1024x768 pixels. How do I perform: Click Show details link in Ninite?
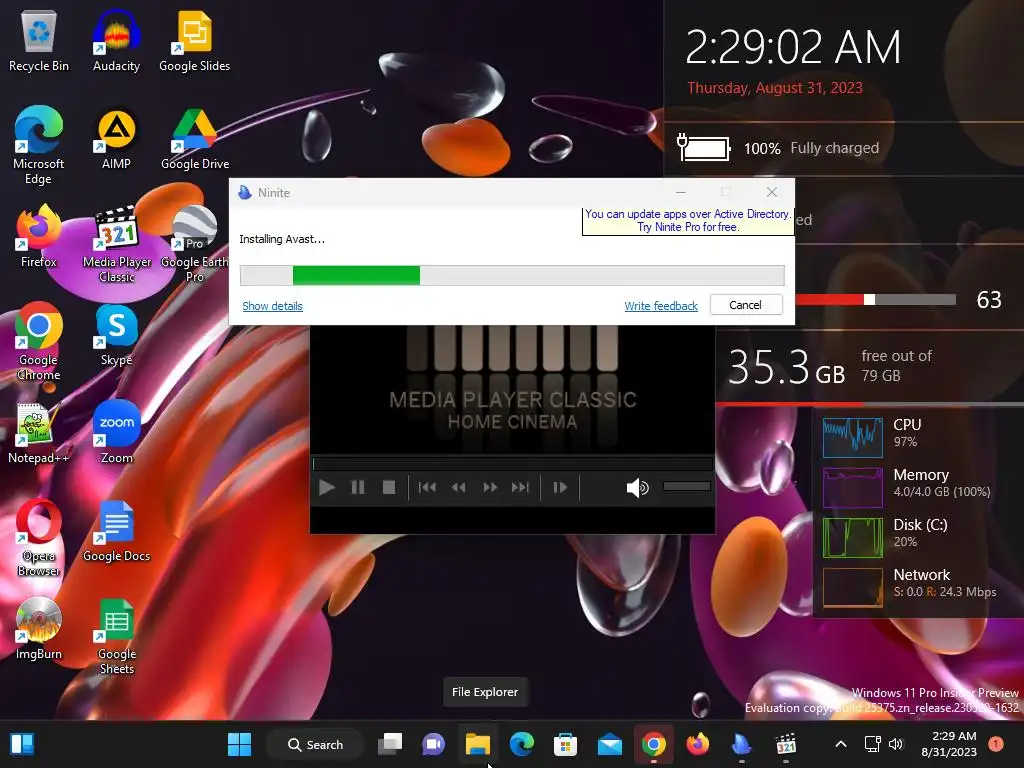(272, 306)
